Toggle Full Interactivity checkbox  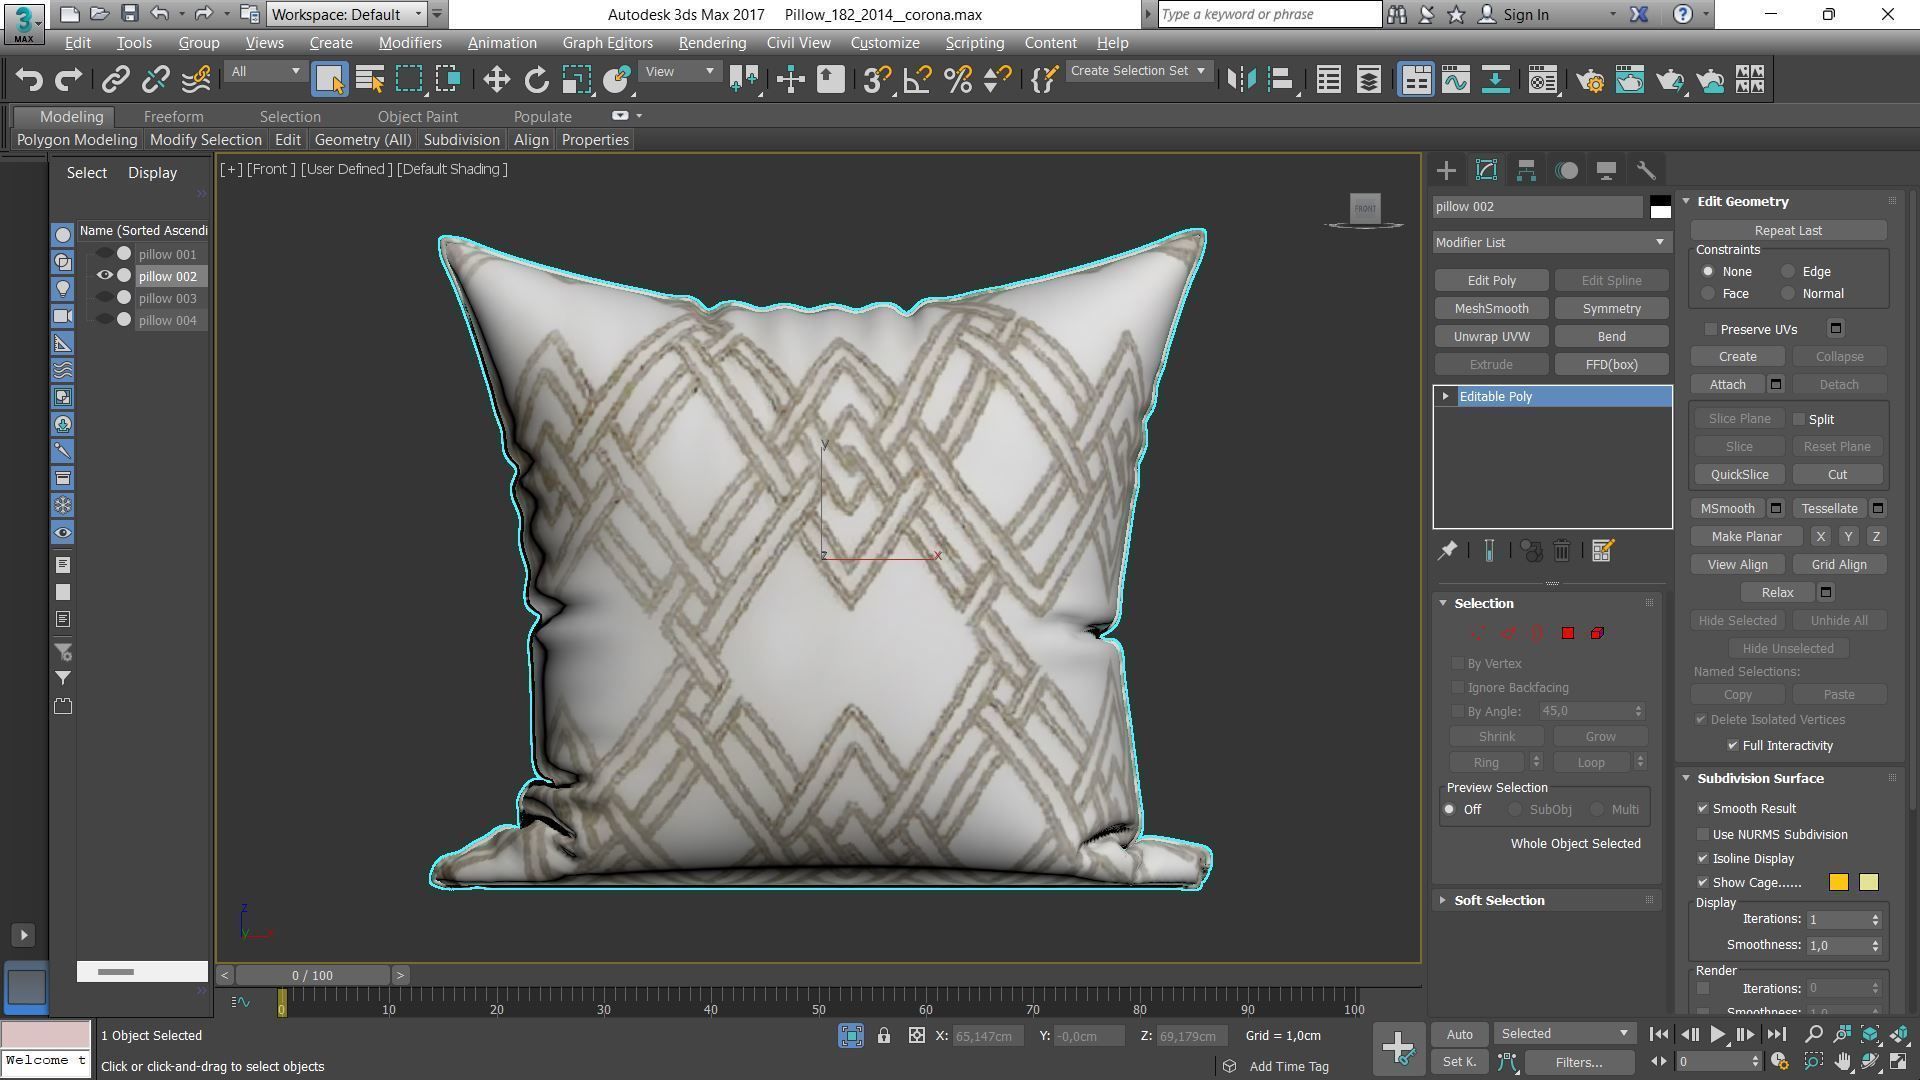pos(1733,745)
